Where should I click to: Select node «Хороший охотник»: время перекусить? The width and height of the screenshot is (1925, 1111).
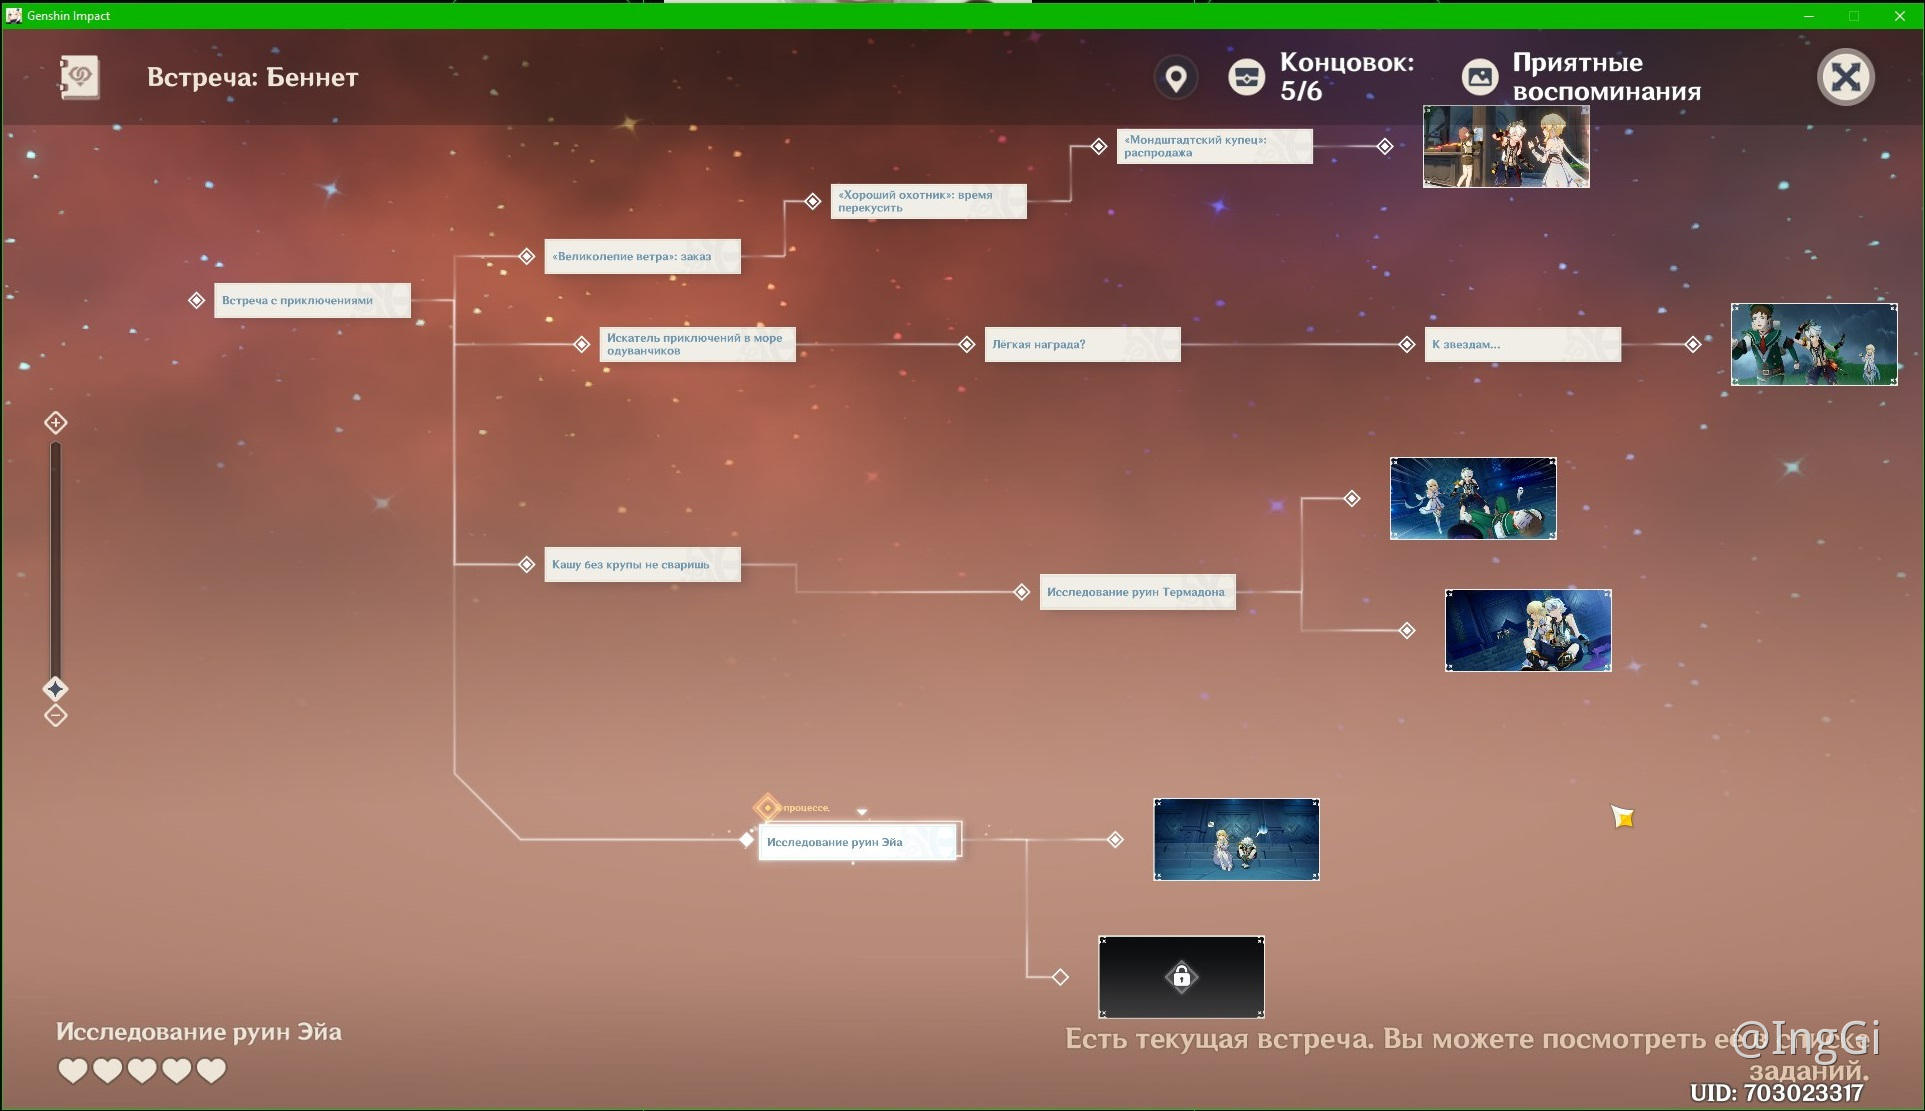928,201
